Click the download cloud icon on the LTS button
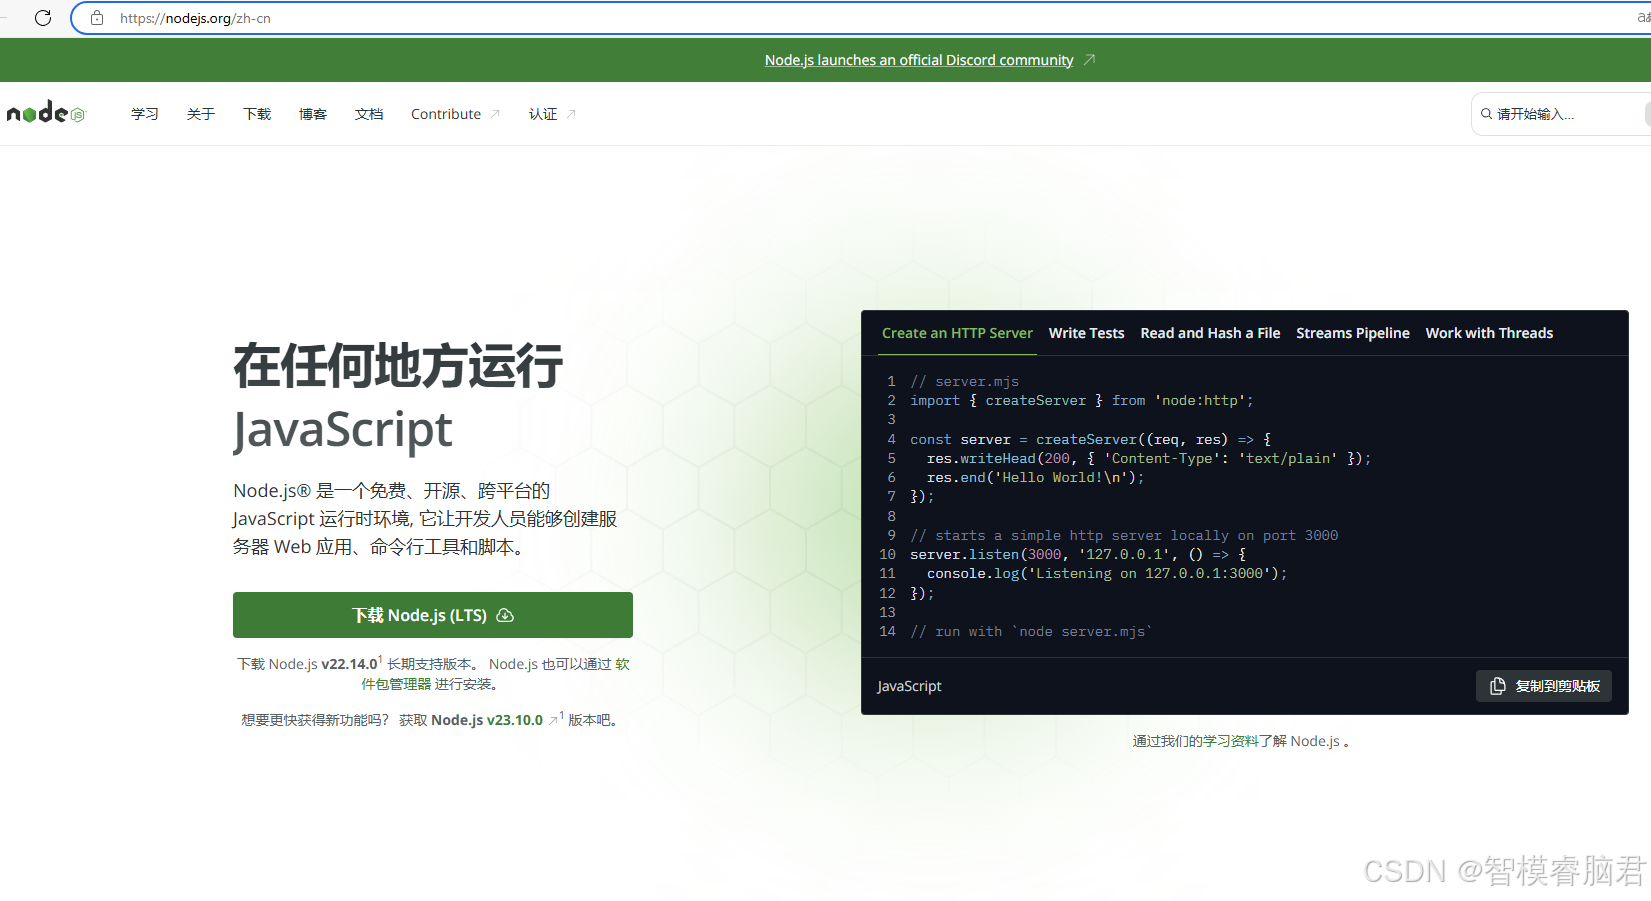Image resolution: width=1651 pixels, height=901 pixels. coord(505,615)
